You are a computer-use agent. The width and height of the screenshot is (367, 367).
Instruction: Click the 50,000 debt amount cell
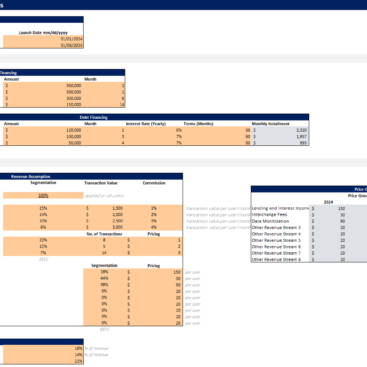(x=43, y=143)
